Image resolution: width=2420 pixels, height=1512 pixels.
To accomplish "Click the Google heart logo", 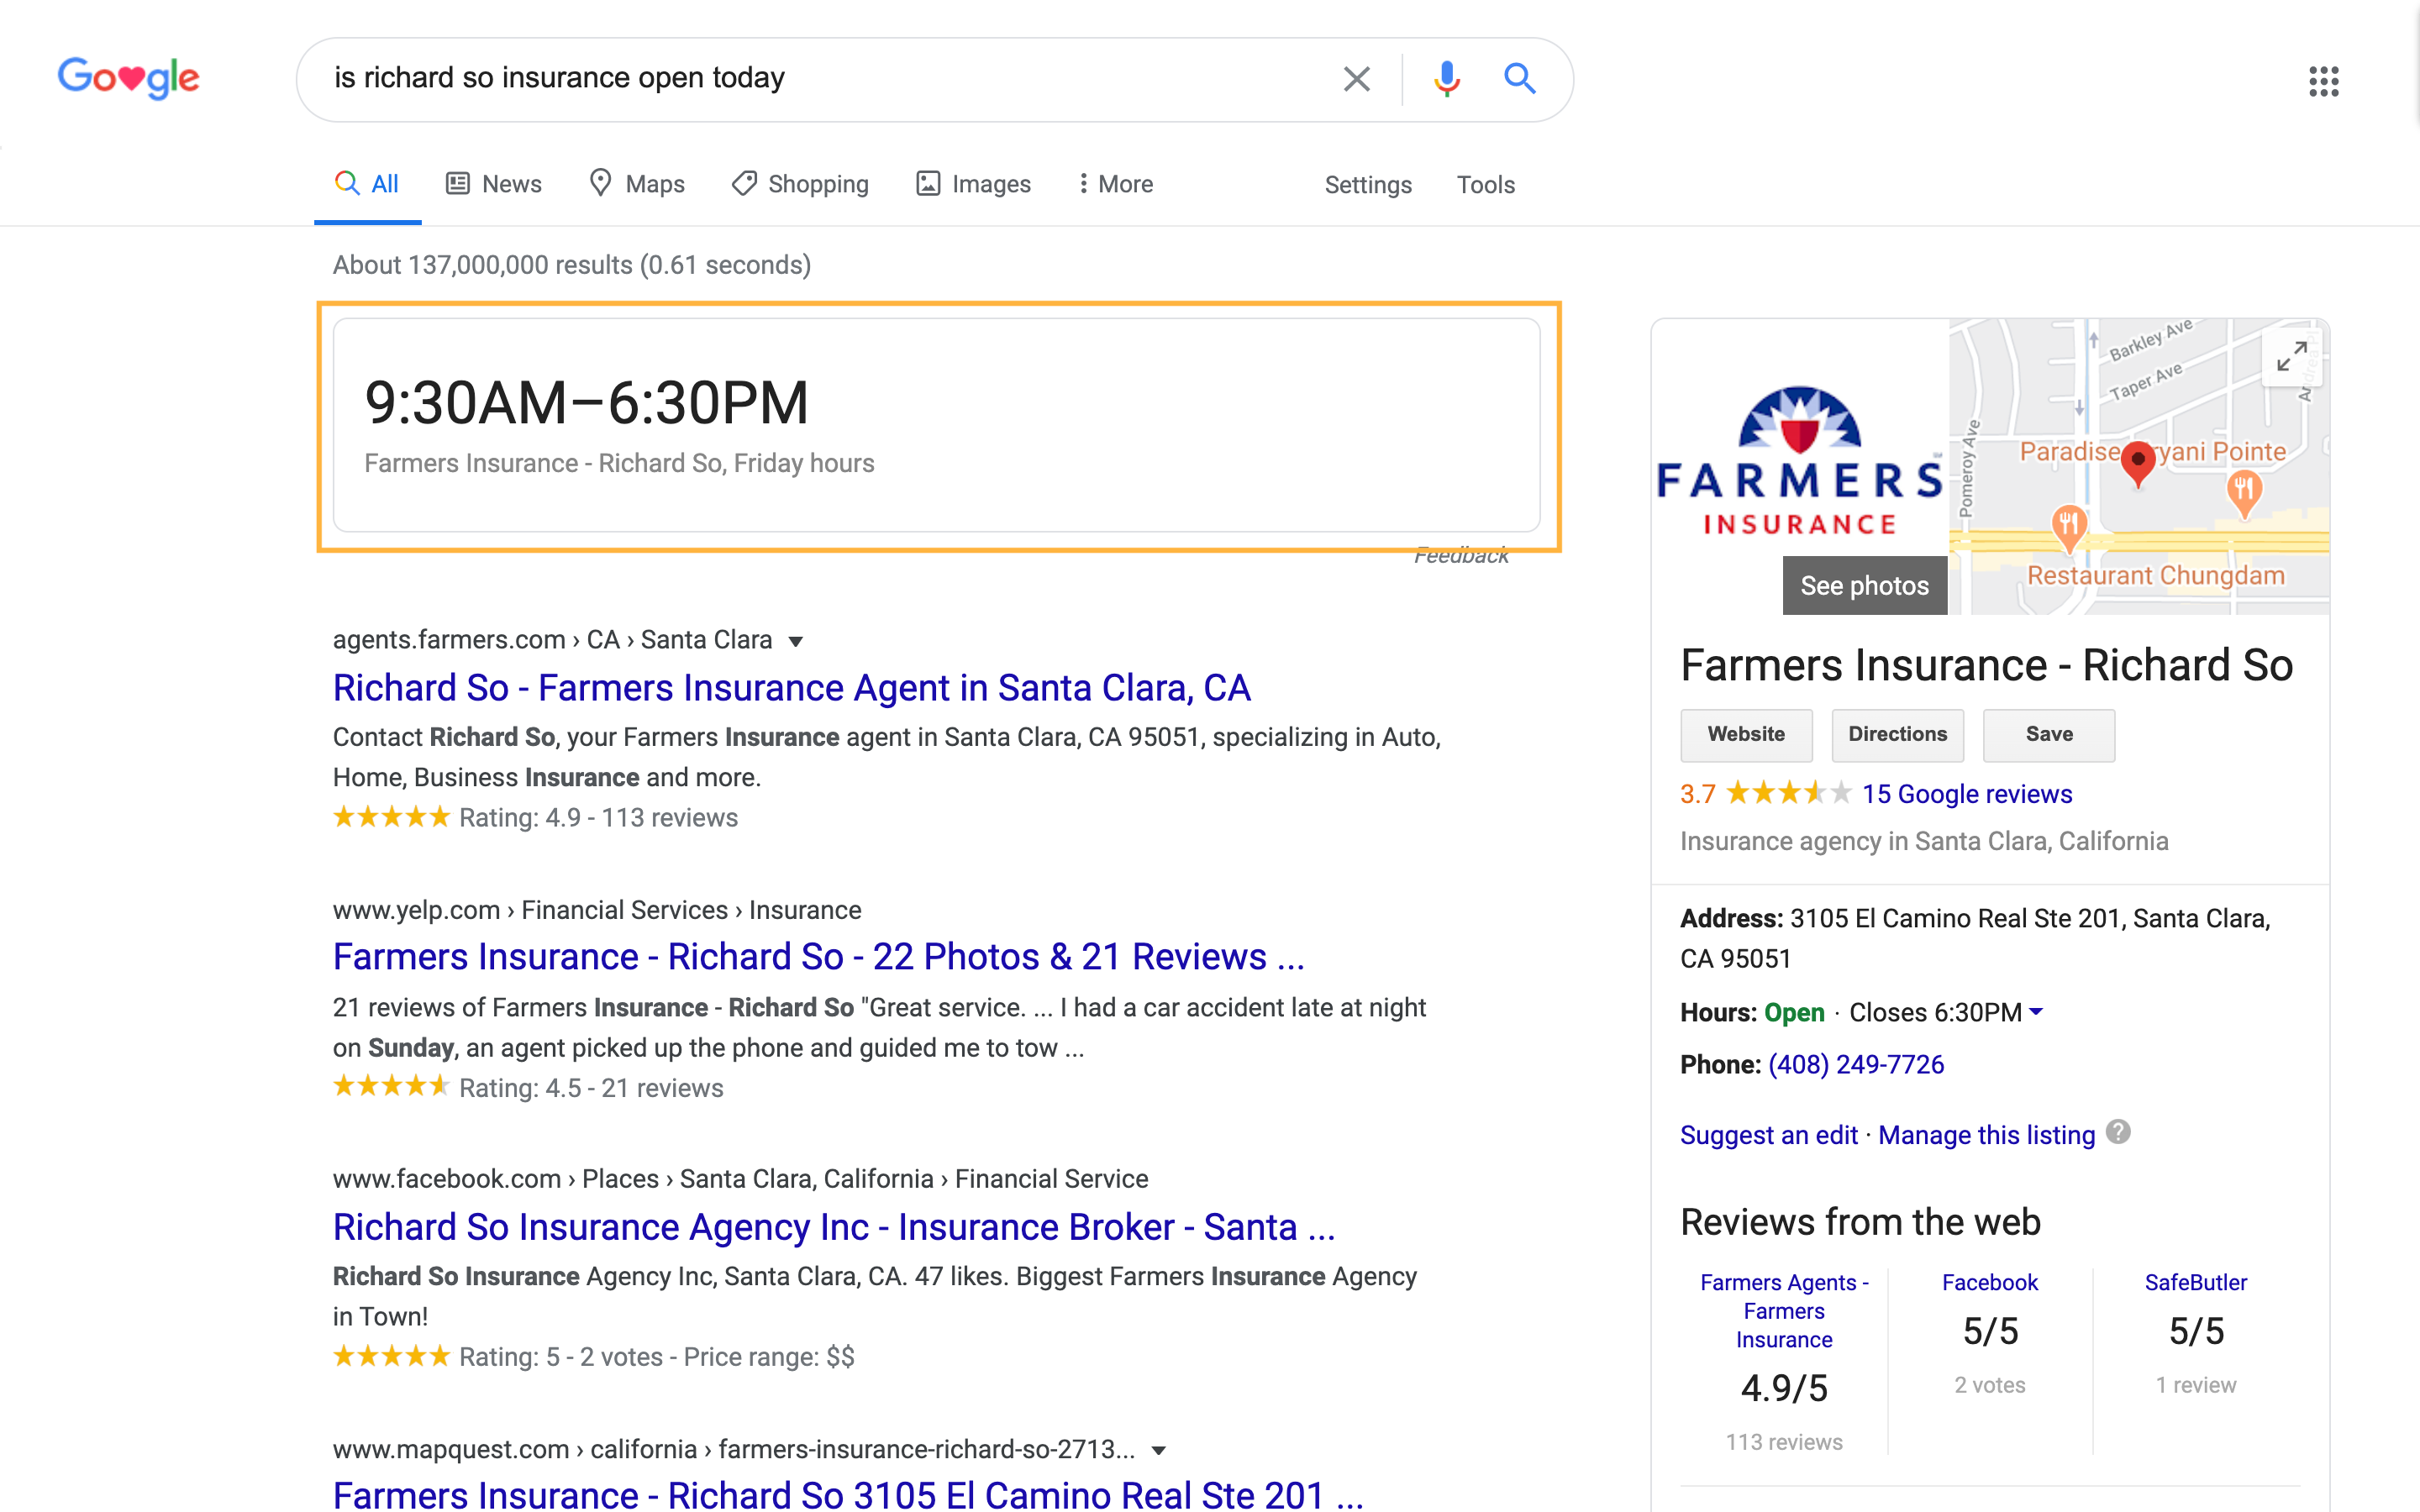I will (x=129, y=77).
